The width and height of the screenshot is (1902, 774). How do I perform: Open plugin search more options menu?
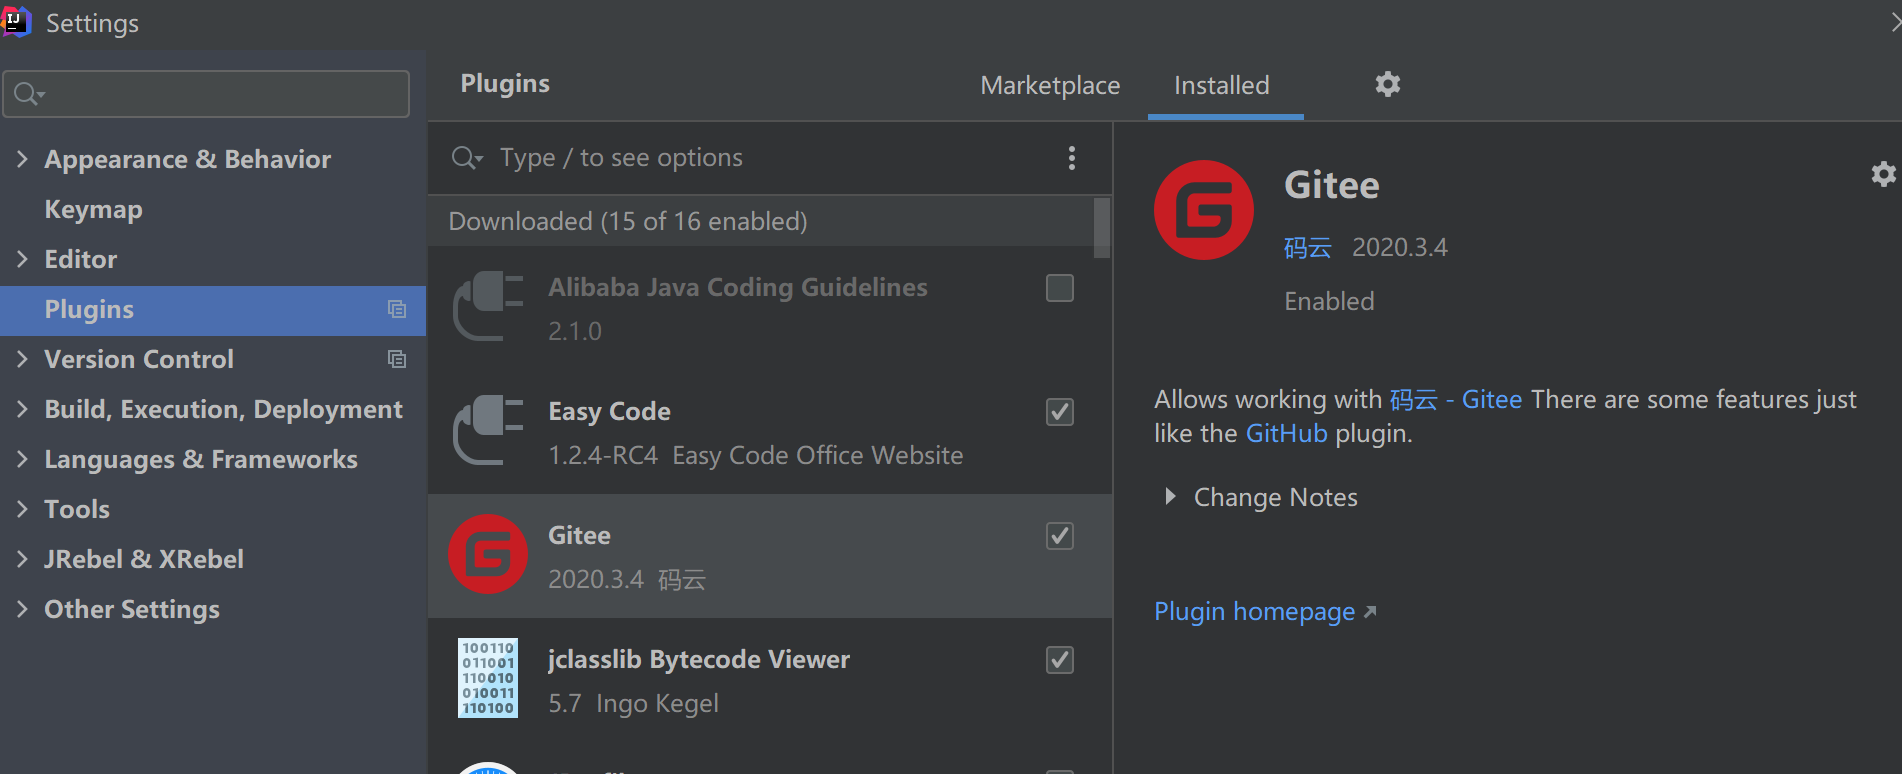pyautogui.click(x=1072, y=158)
